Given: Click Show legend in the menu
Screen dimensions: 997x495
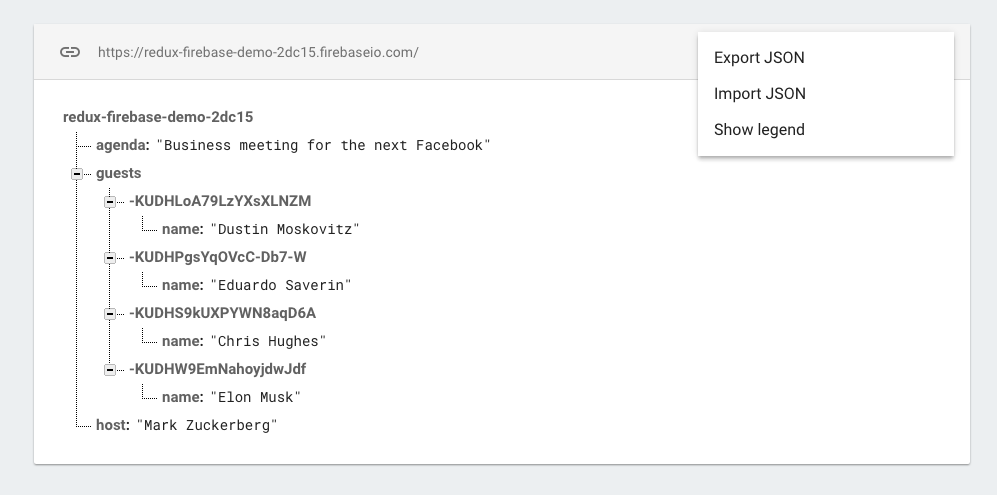Looking at the screenshot, I should pyautogui.click(x=759, y=130).
